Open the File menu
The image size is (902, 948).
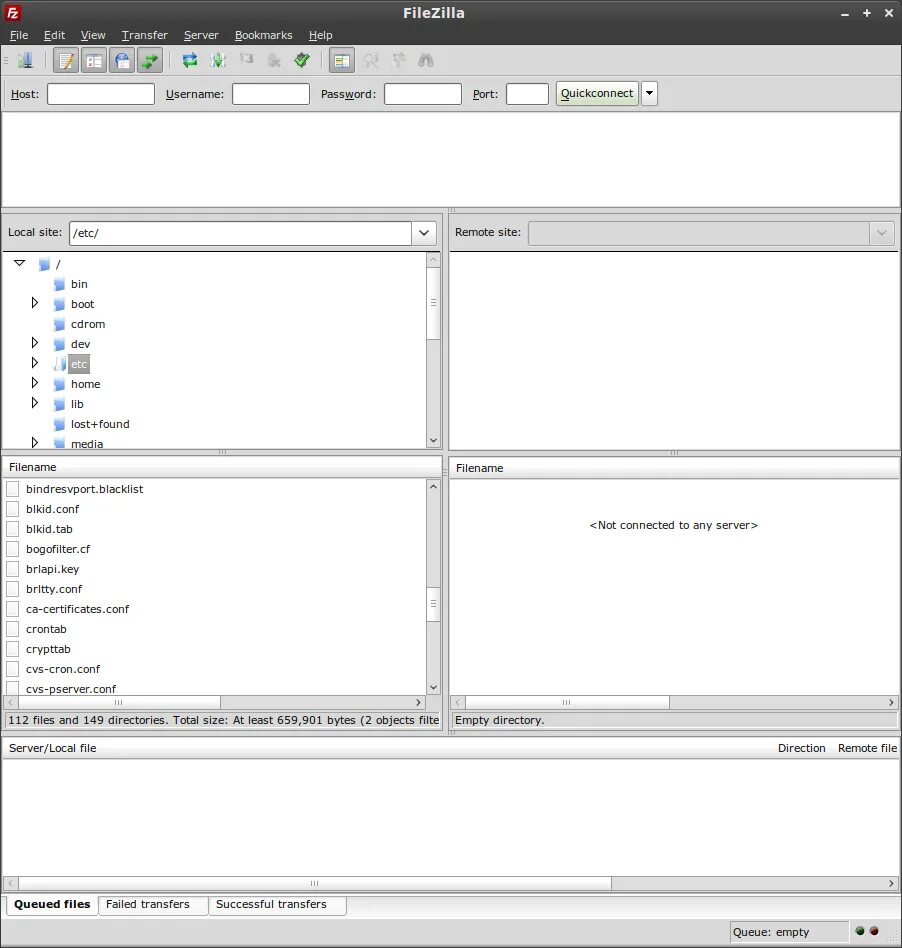tap(19, 35)
